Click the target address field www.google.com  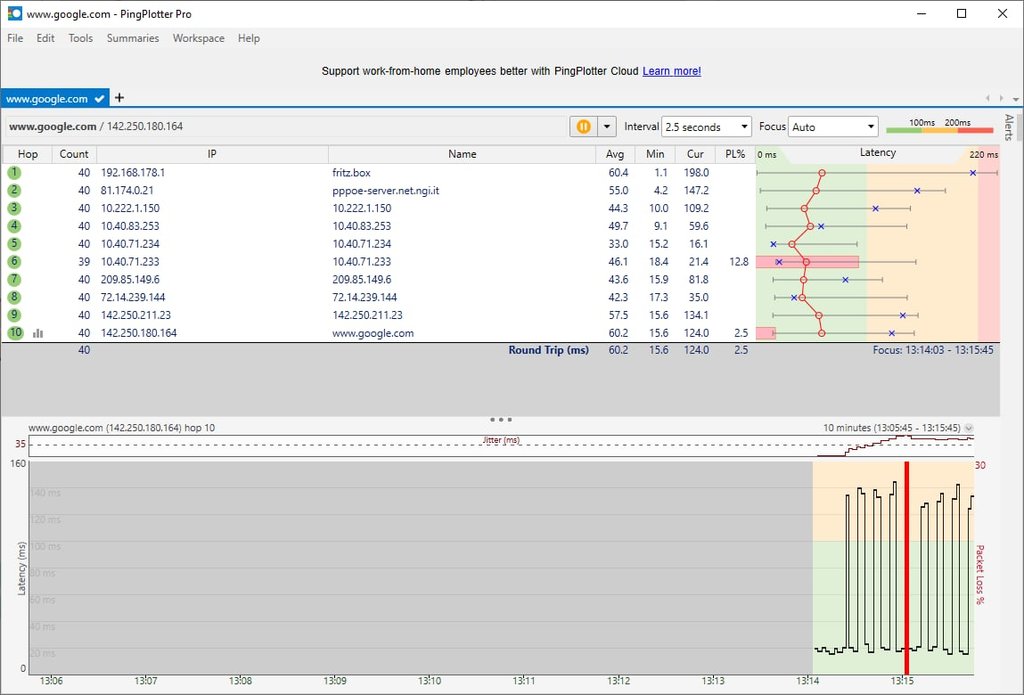pos(286,127)
